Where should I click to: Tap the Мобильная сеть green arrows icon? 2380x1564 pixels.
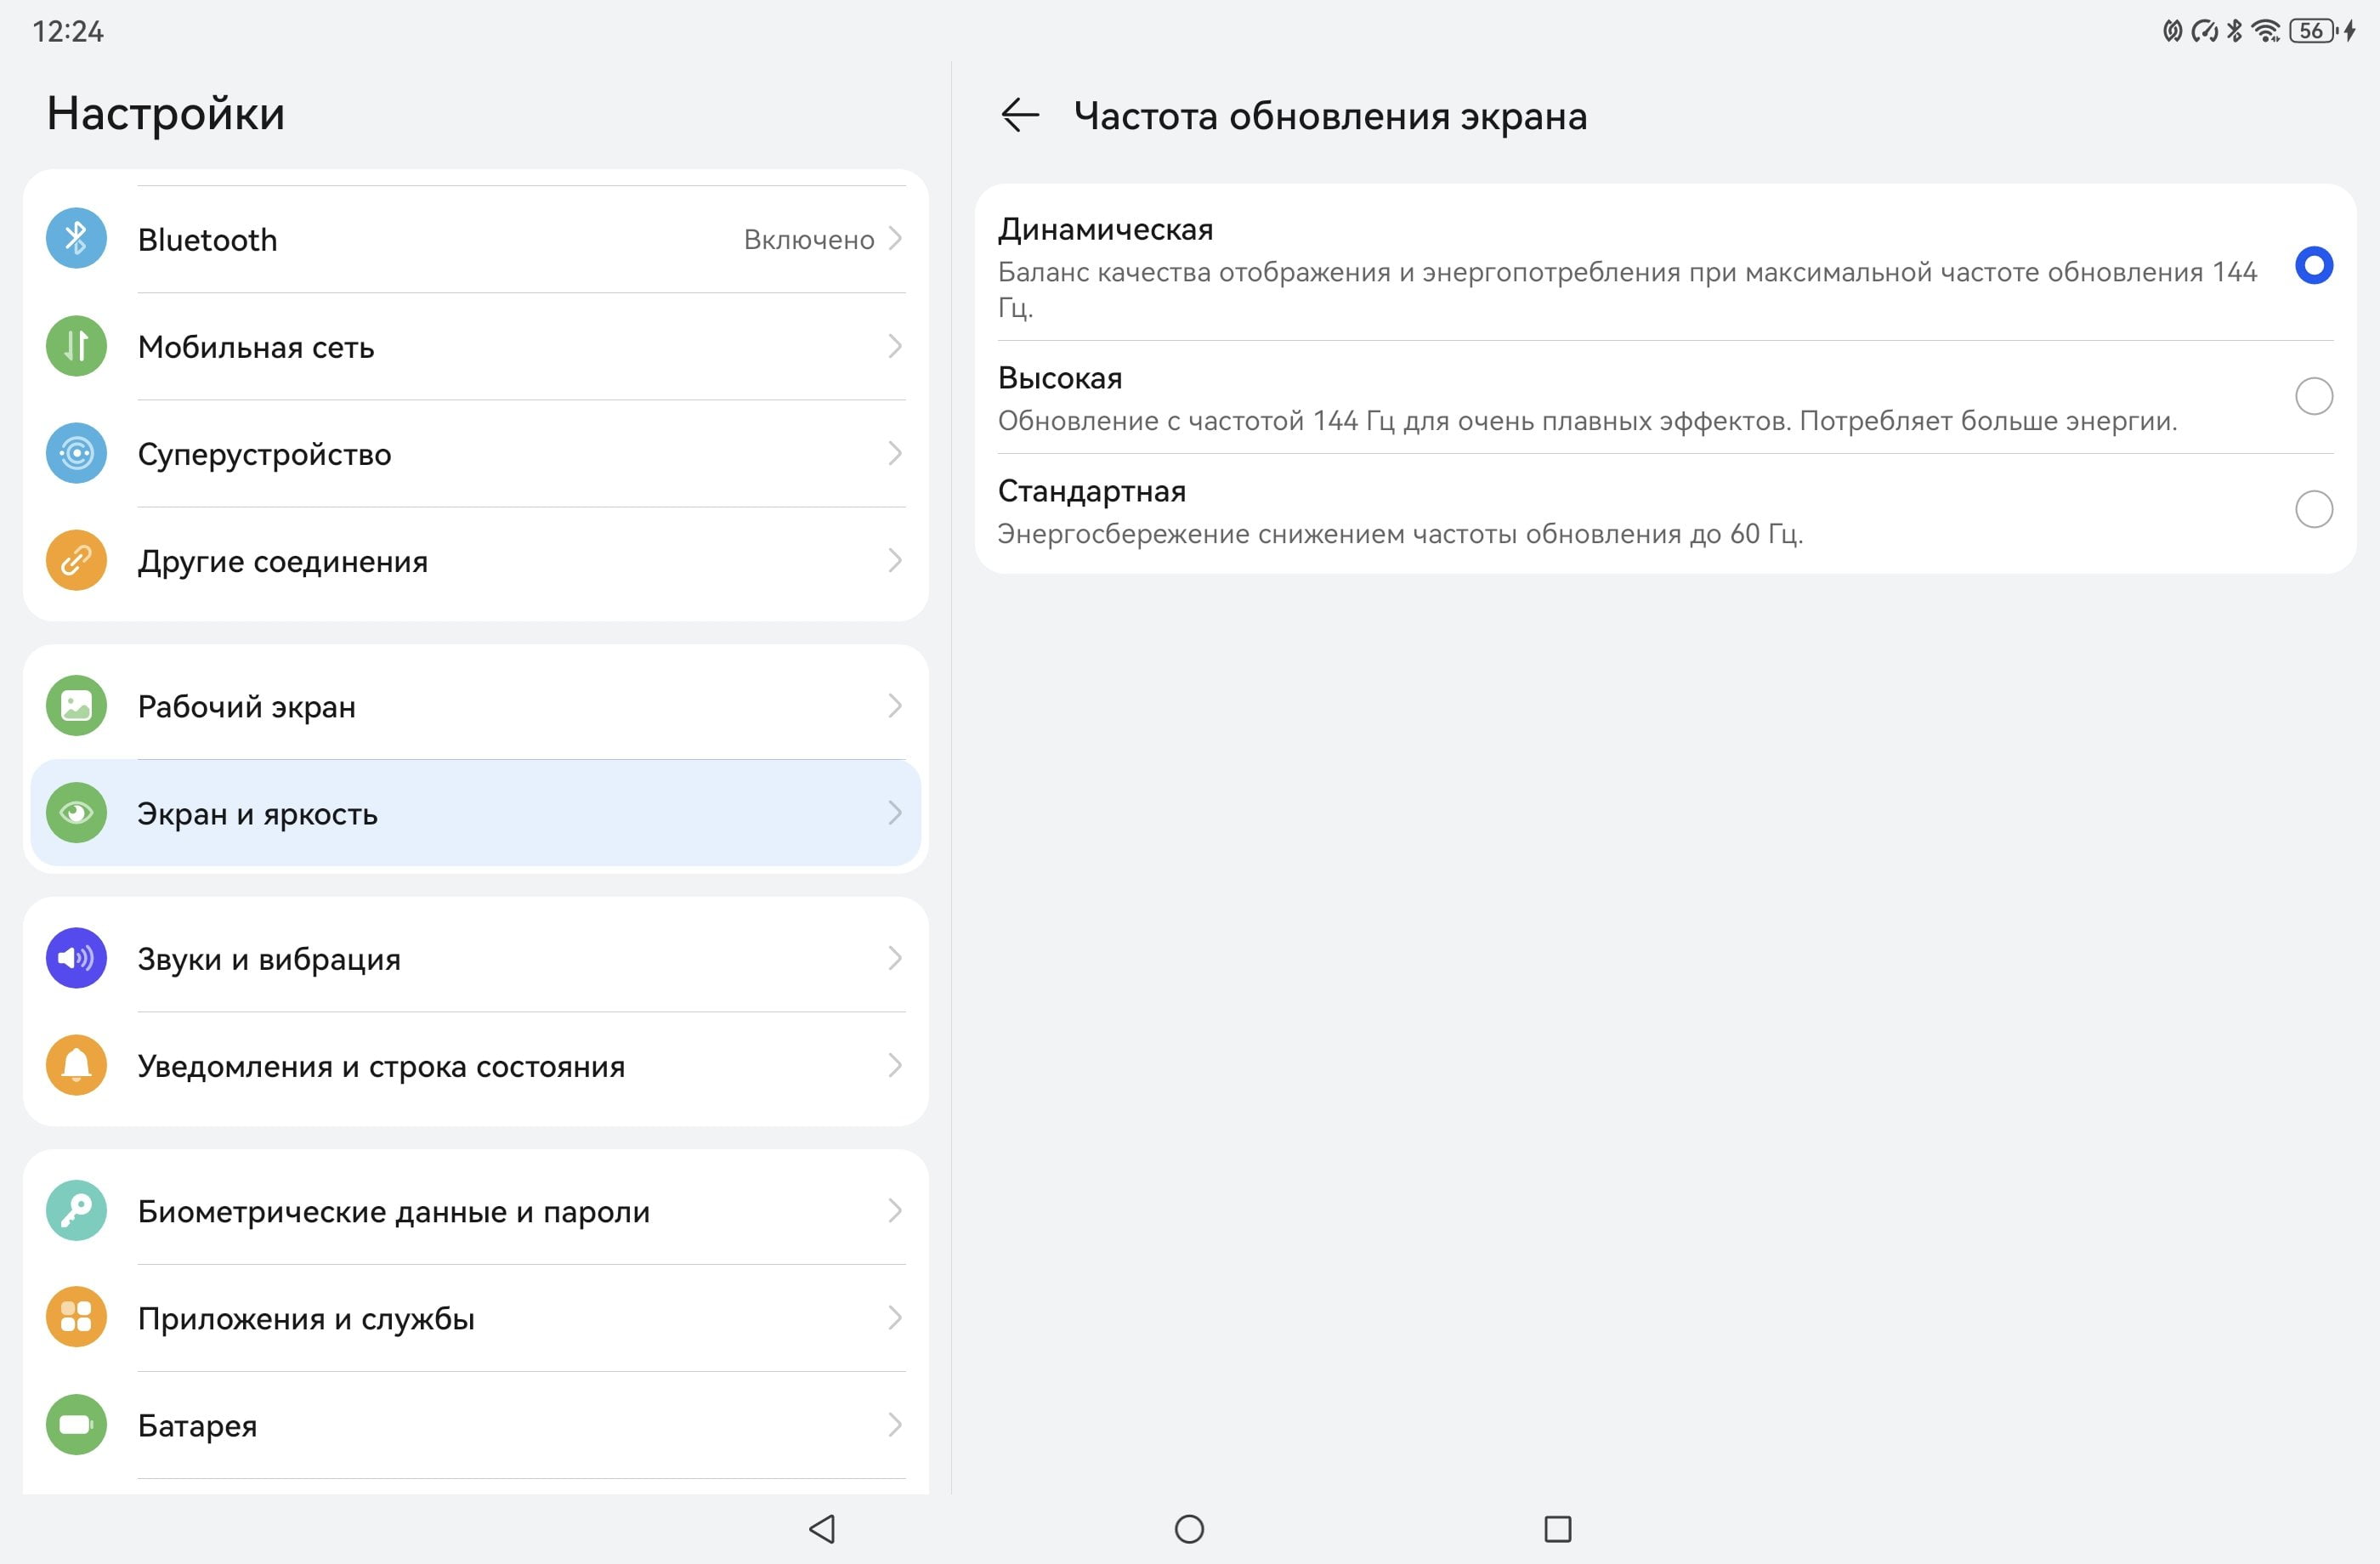[x=76, y=346]
